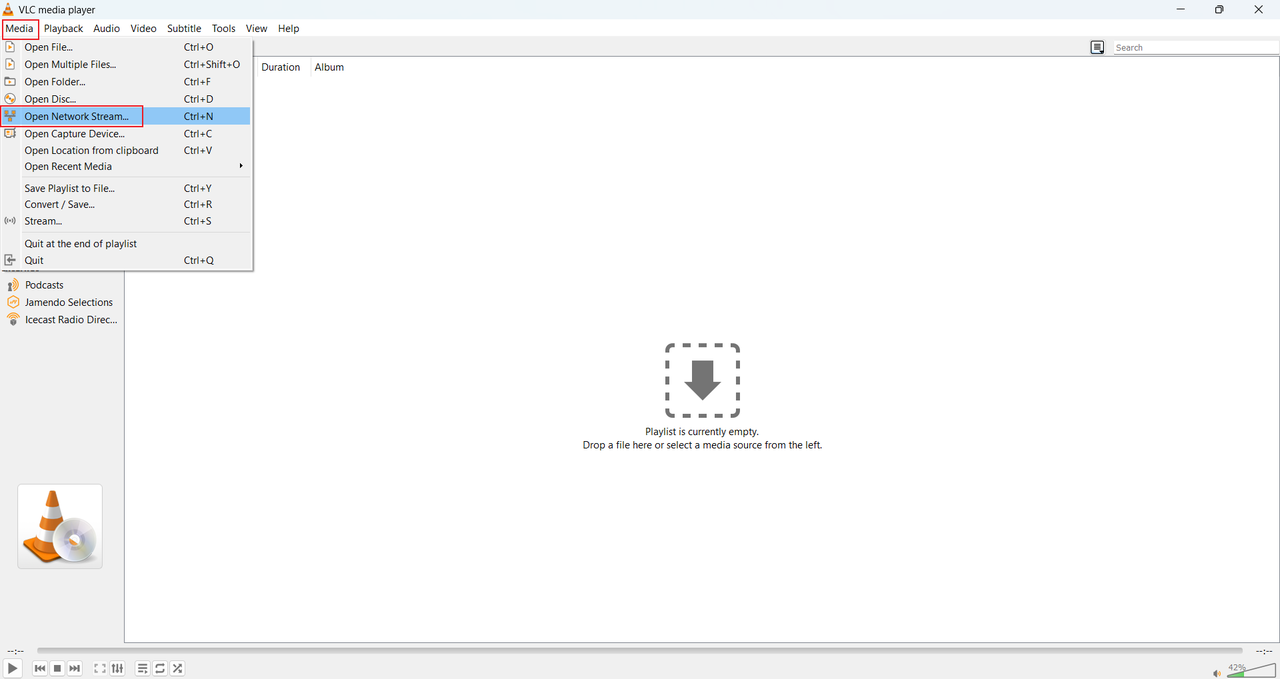1280x679 pixels.
Task: Stop playback with the stop button
Action: tap(57, 668)
